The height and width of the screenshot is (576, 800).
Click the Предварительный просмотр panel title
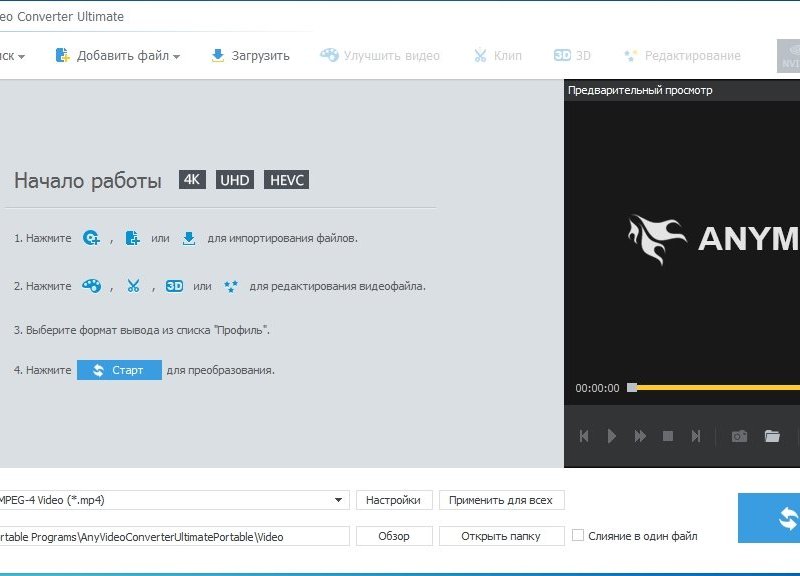coord(640,90)
